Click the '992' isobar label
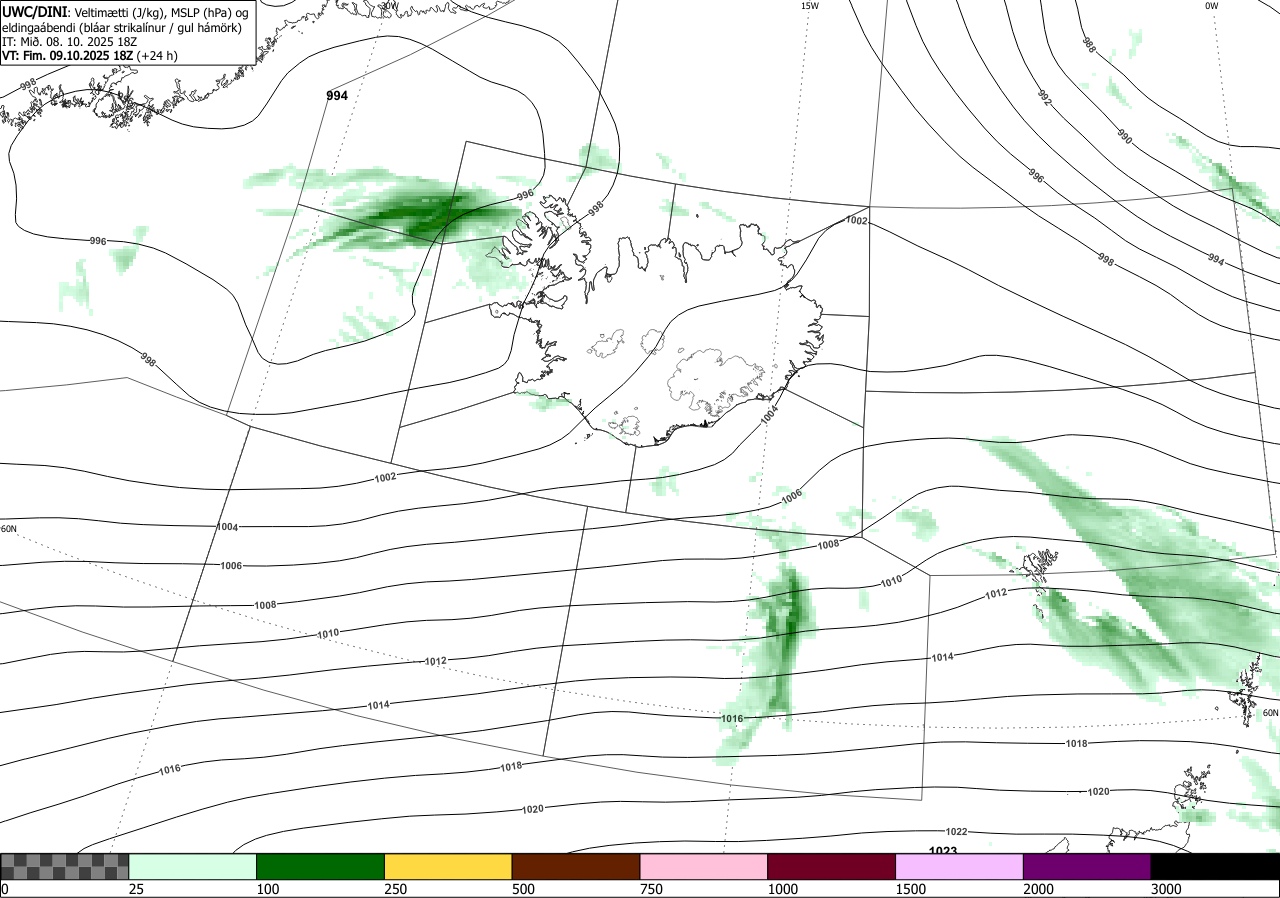The width and height of the screenshot is (1280, 898). [x=1044, y=98]
